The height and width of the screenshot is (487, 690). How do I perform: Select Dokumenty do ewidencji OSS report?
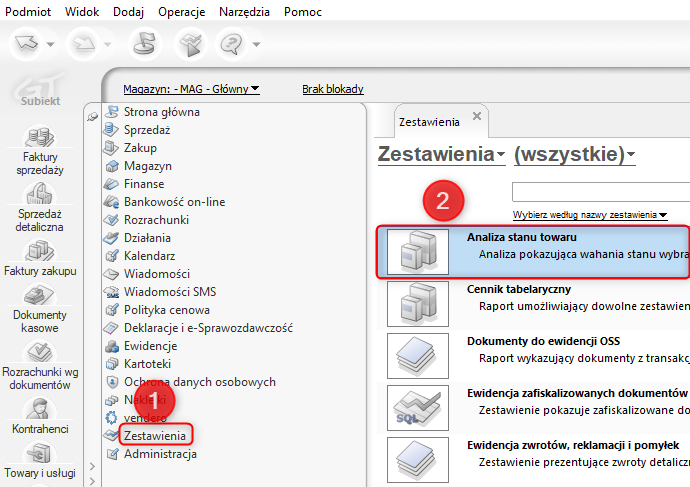click(533, 356)
